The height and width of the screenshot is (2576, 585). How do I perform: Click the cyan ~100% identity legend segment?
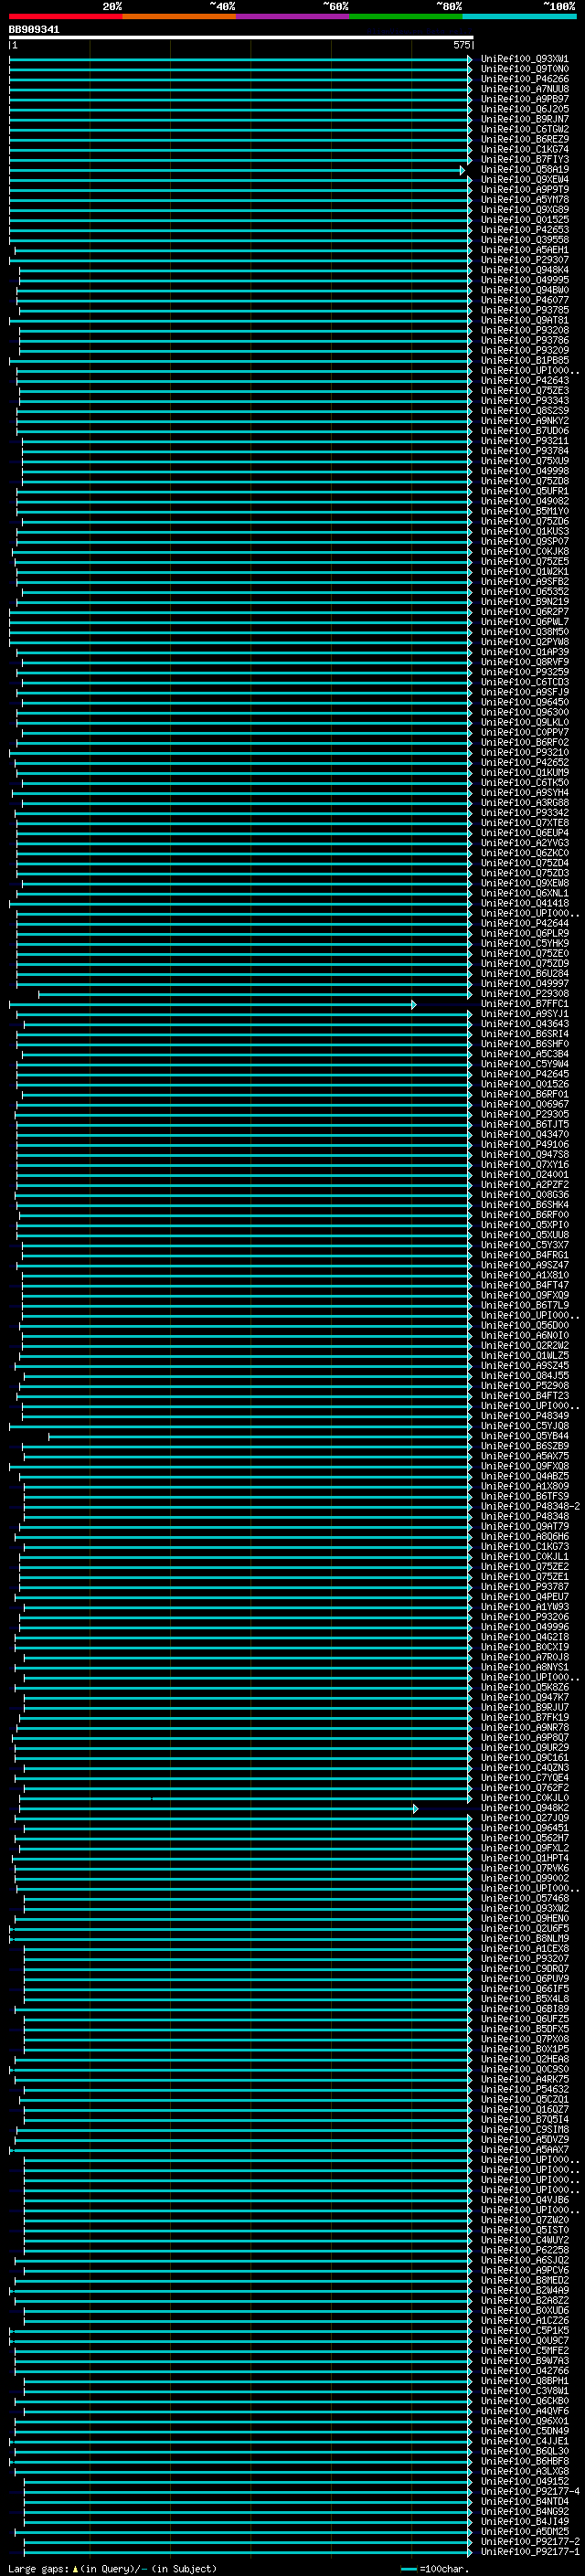click(519, 16)
